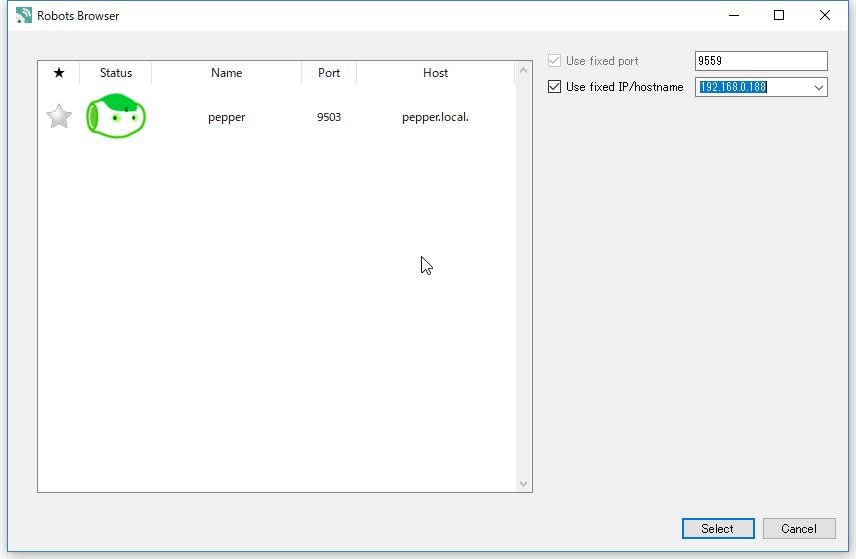Sort list by Host column header
The height and width of the screenshot is (559, 856).
[436, 73]
